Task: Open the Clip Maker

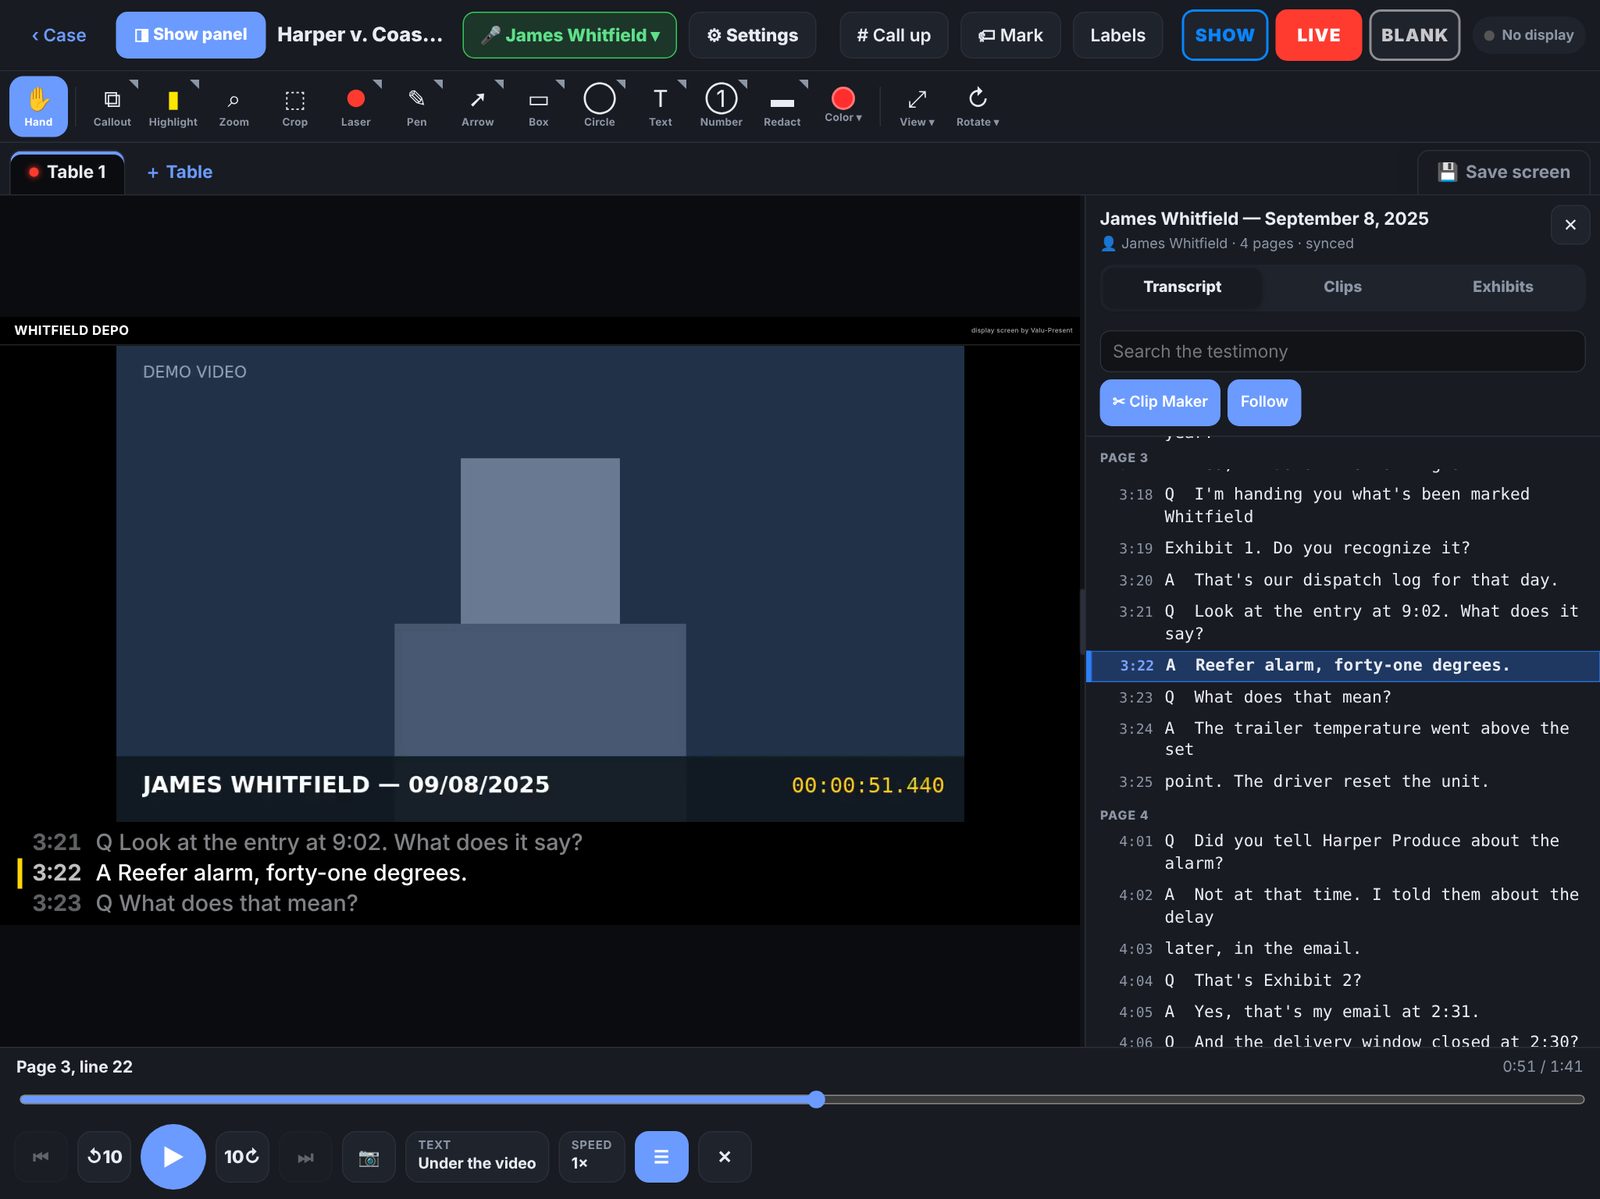Action: [x=1160, y=402]
